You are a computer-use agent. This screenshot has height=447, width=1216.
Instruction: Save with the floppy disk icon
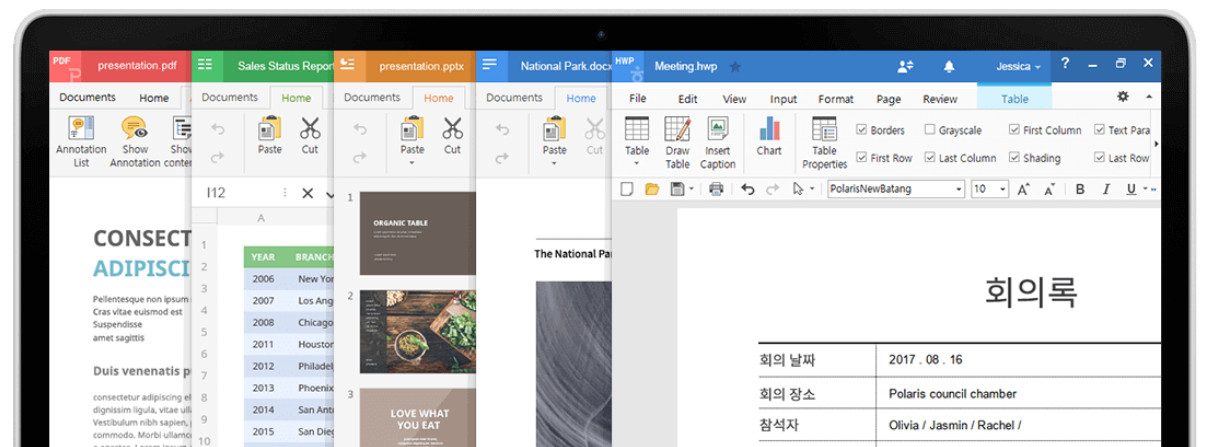(677, 189)
